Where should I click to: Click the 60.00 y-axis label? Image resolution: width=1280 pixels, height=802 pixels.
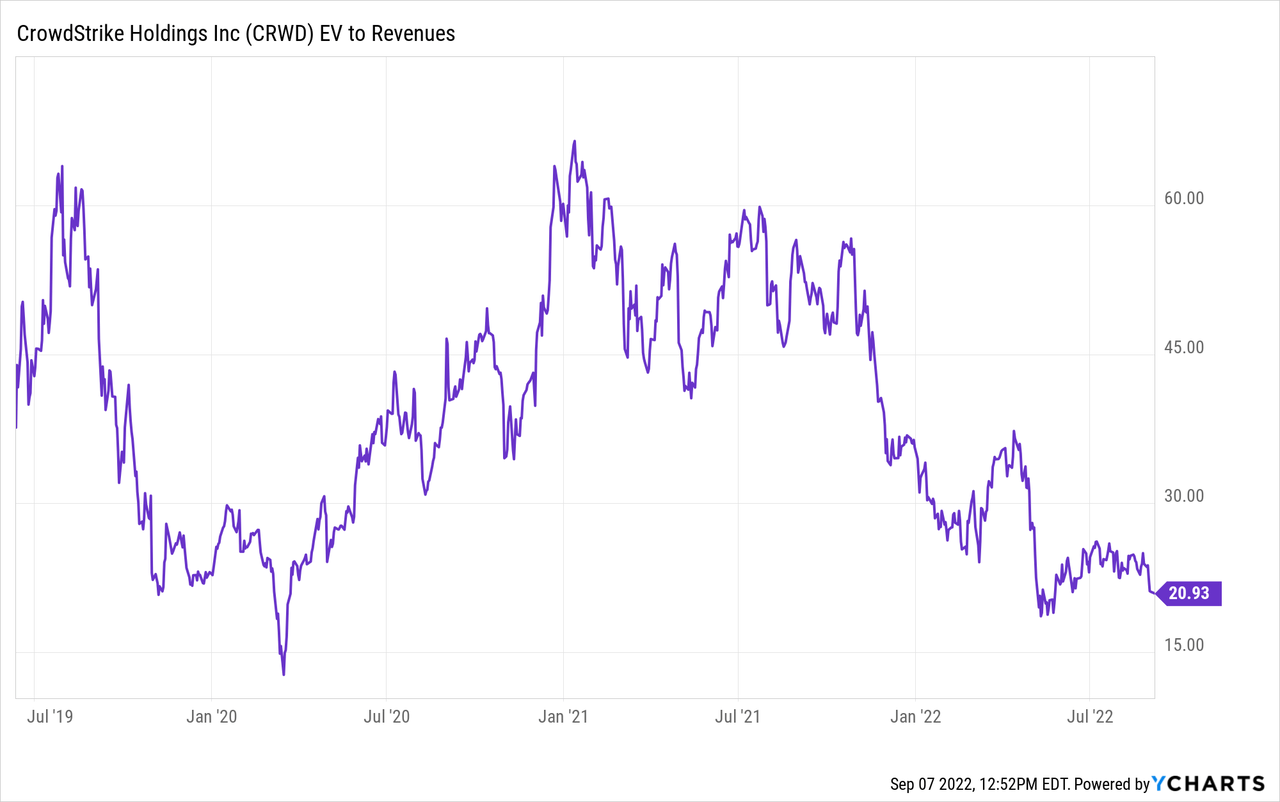1184,198
